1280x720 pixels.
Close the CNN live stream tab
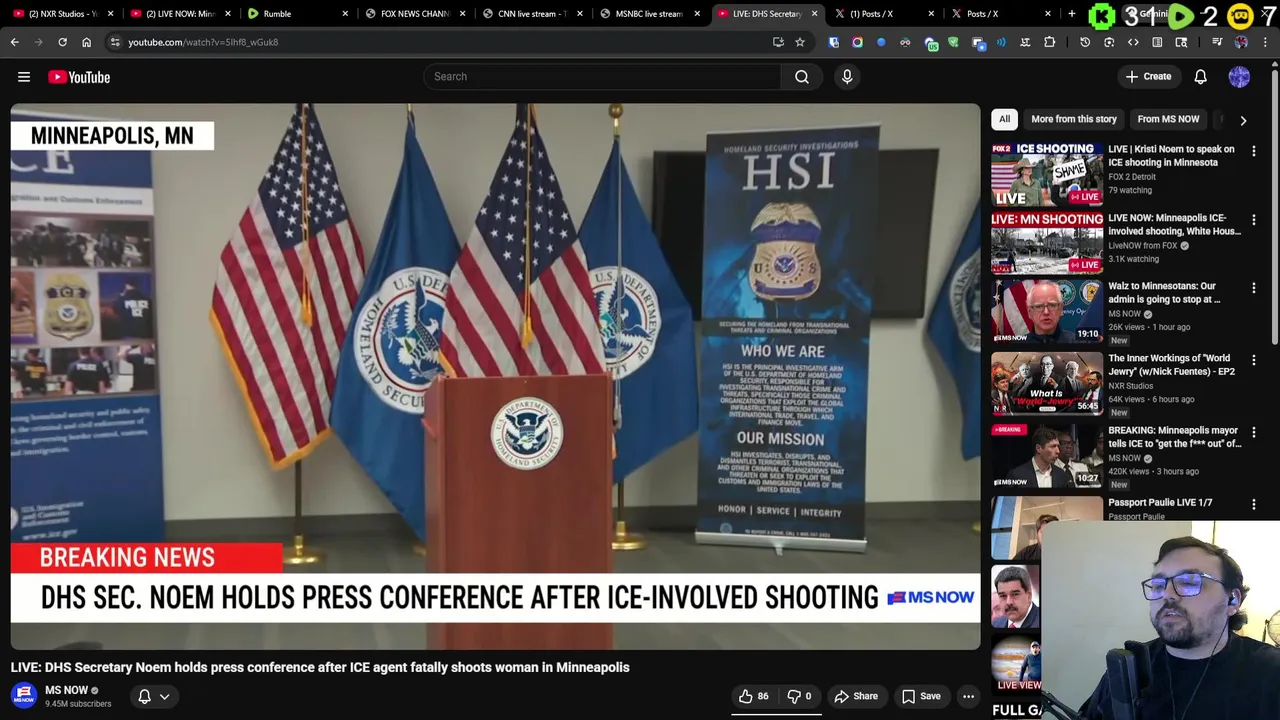pos(580,14)
